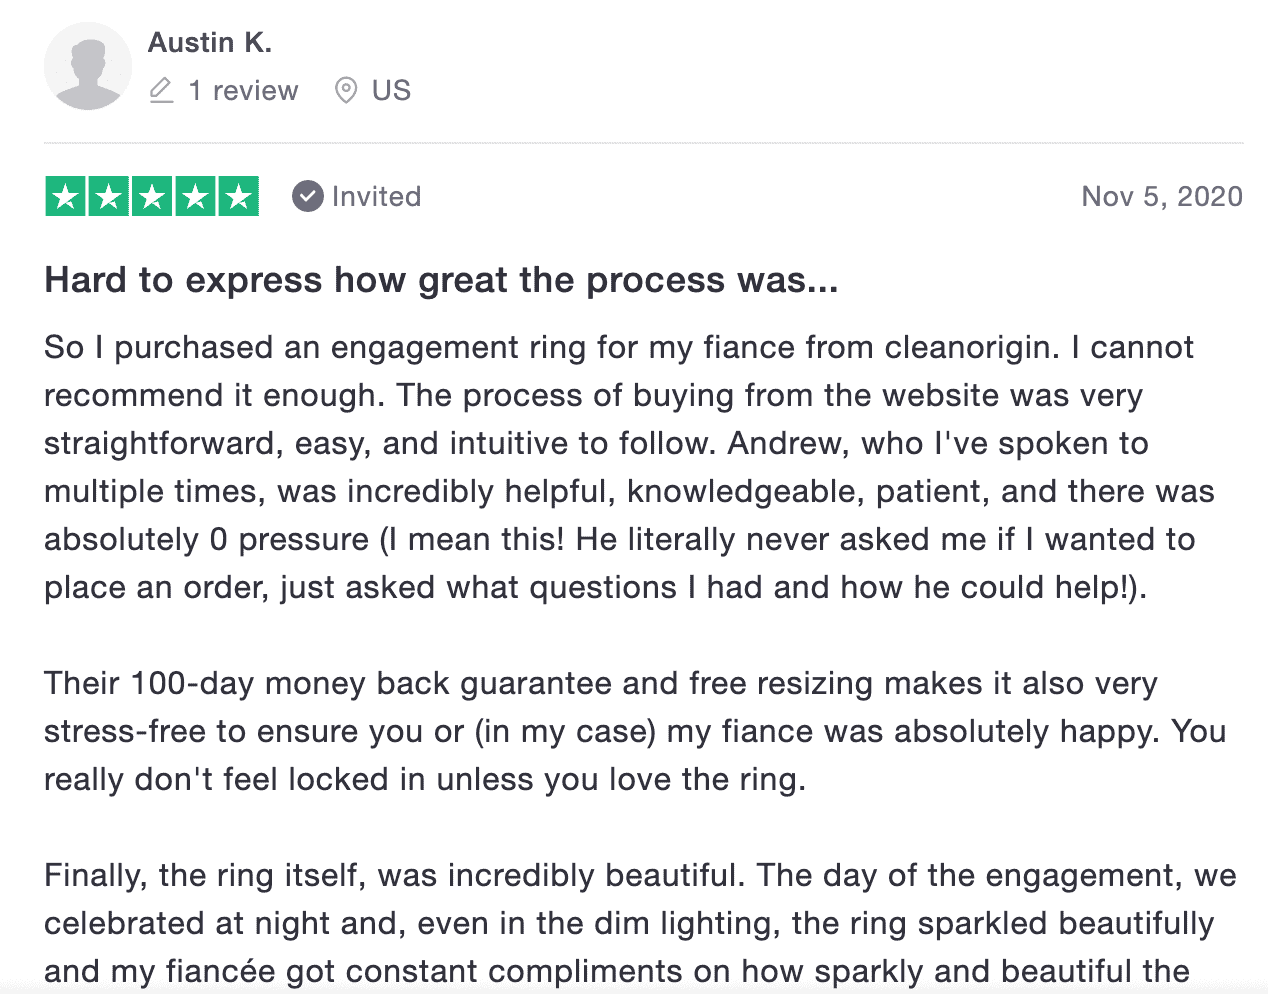This screenshot has height=994, width=1268.
Task: Click the second green rating star
Action: click(x=109, y=196)
